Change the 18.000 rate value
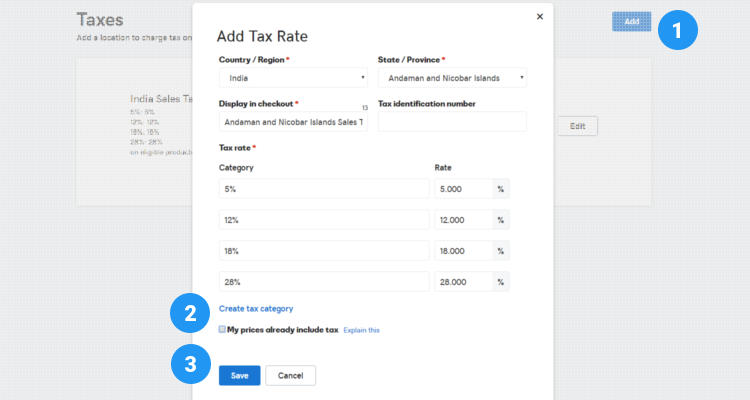The image size is (750, 400). [x=463, y=251]
